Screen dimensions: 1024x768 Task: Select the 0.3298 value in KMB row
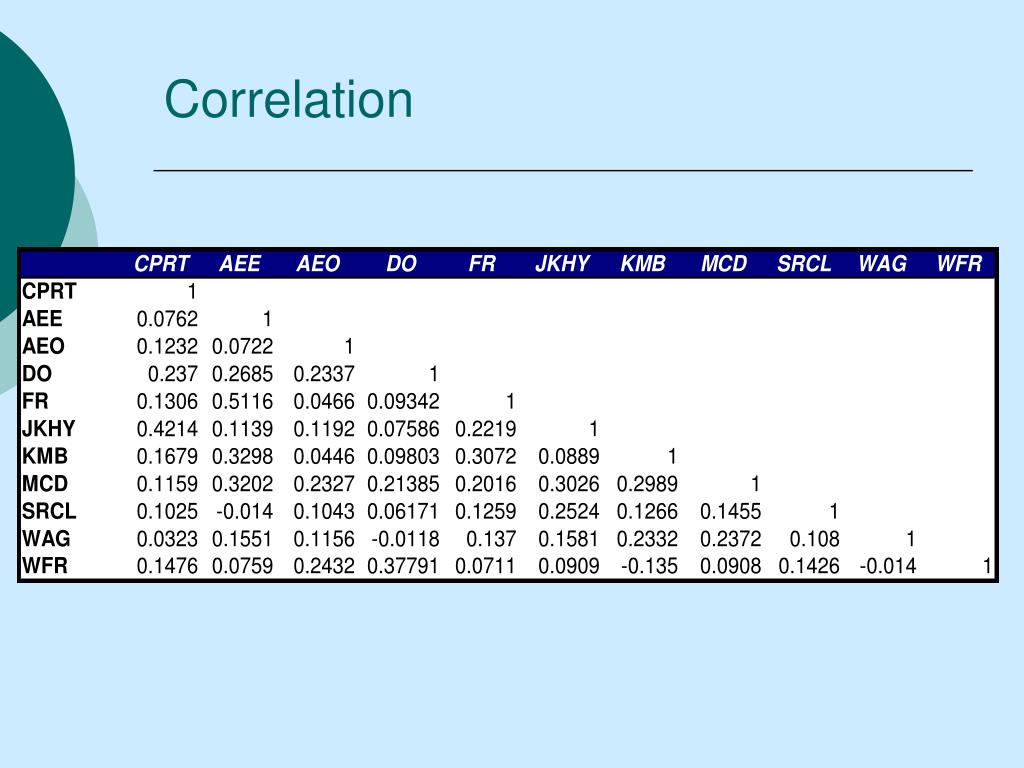click(242, 456)
